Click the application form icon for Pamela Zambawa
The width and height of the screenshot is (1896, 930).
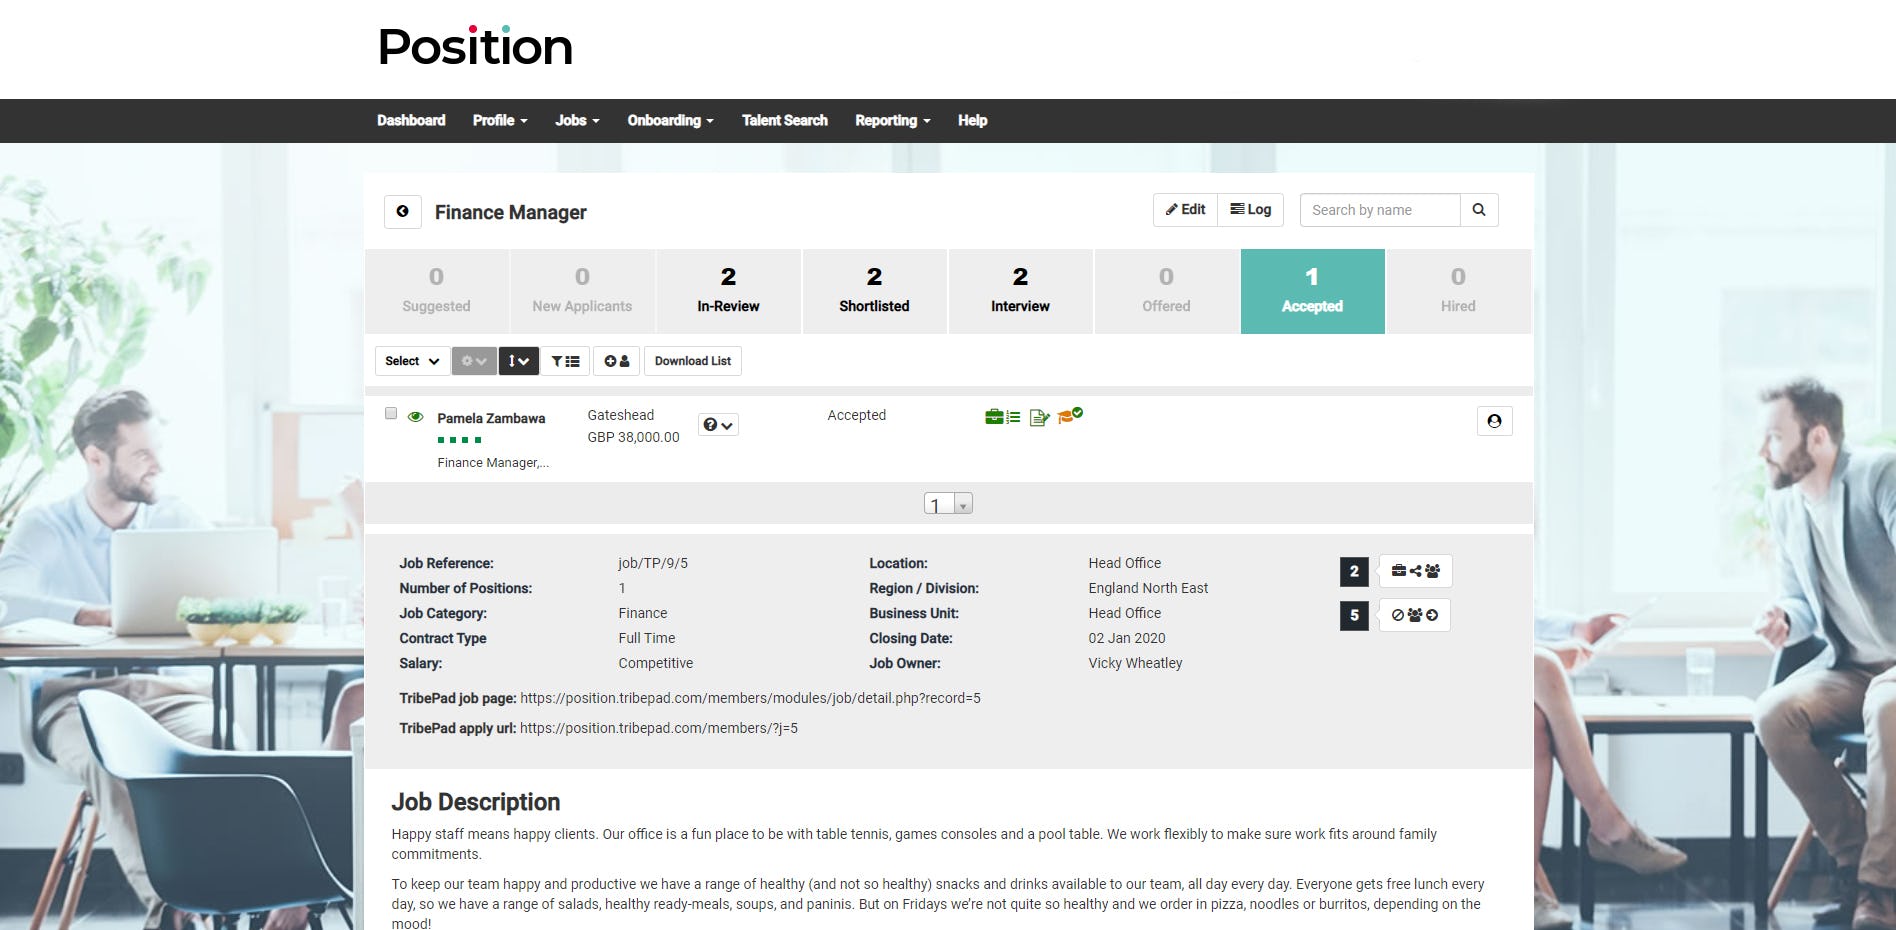tap(1038, 418)
